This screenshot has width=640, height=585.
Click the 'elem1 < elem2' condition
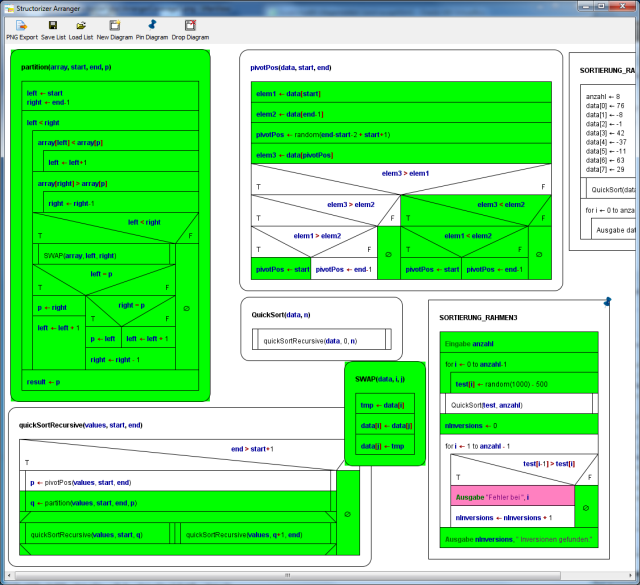pos(468,236)
